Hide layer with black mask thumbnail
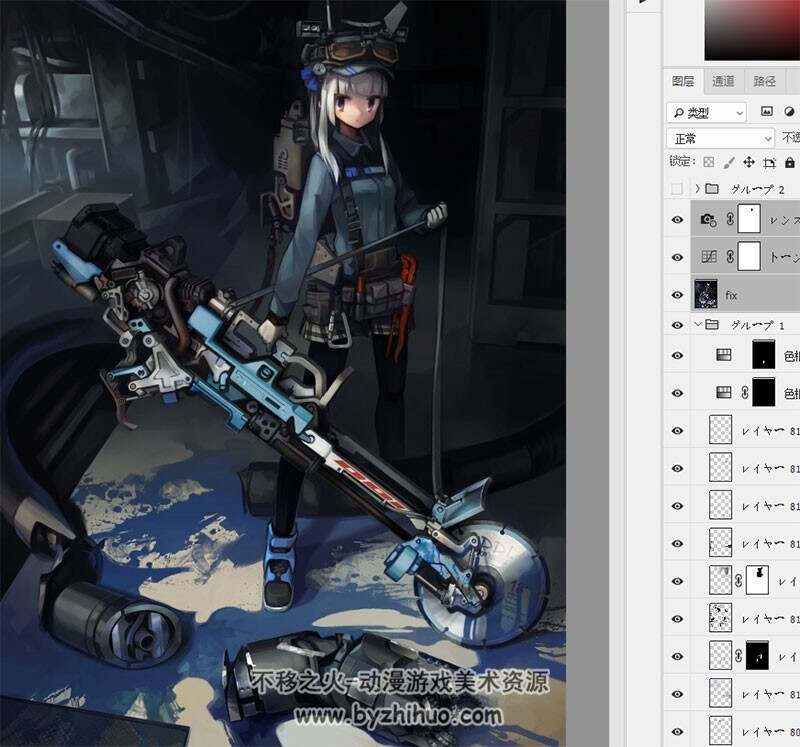This screenshot has width=800, height=747. coord(677,656)
